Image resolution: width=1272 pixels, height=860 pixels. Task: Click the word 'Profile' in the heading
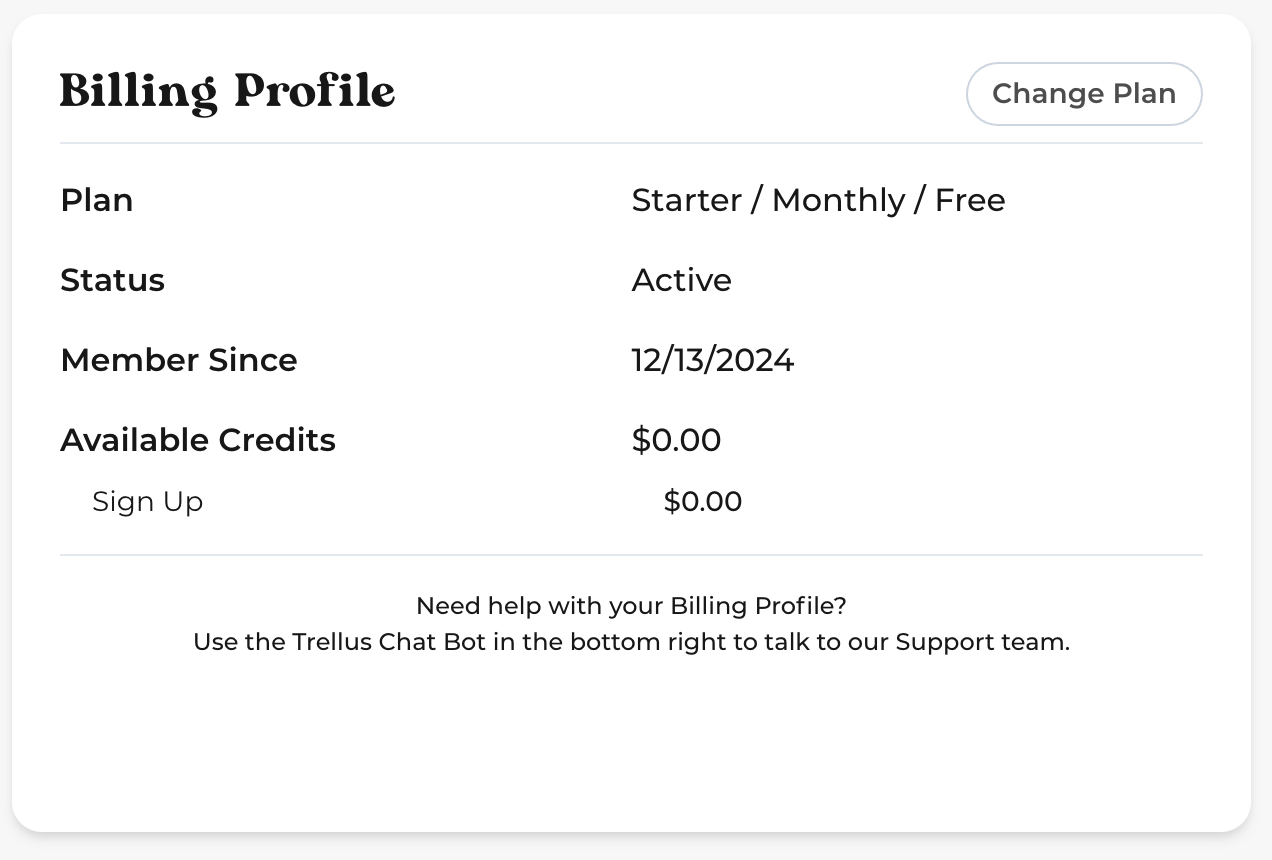(x=315, y=92)
